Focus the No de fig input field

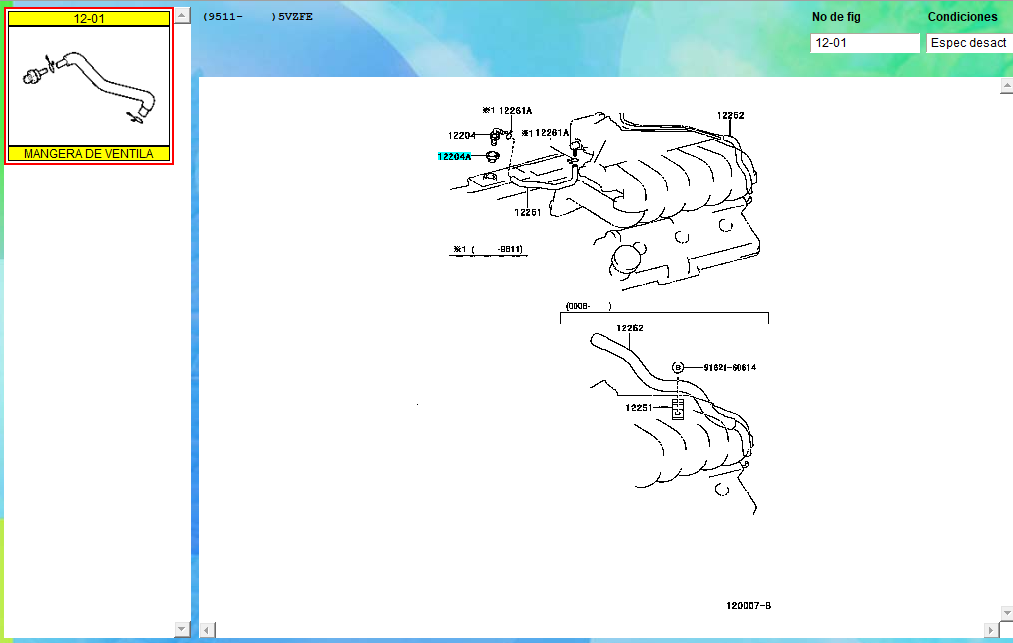[864, 43]
